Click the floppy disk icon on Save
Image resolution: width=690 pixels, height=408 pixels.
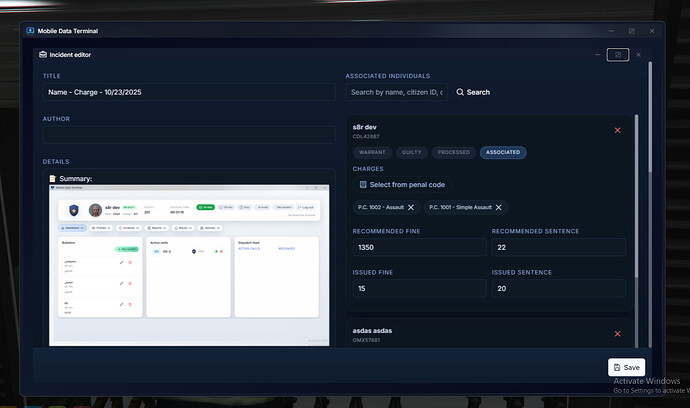[x=617, y=367]
